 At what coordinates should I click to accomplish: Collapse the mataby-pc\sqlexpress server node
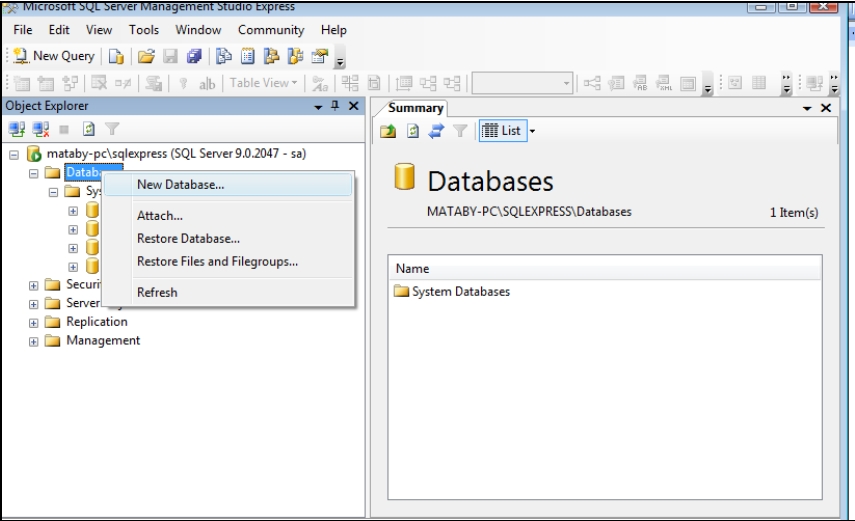pyautogui.click(x=14, y=155)
